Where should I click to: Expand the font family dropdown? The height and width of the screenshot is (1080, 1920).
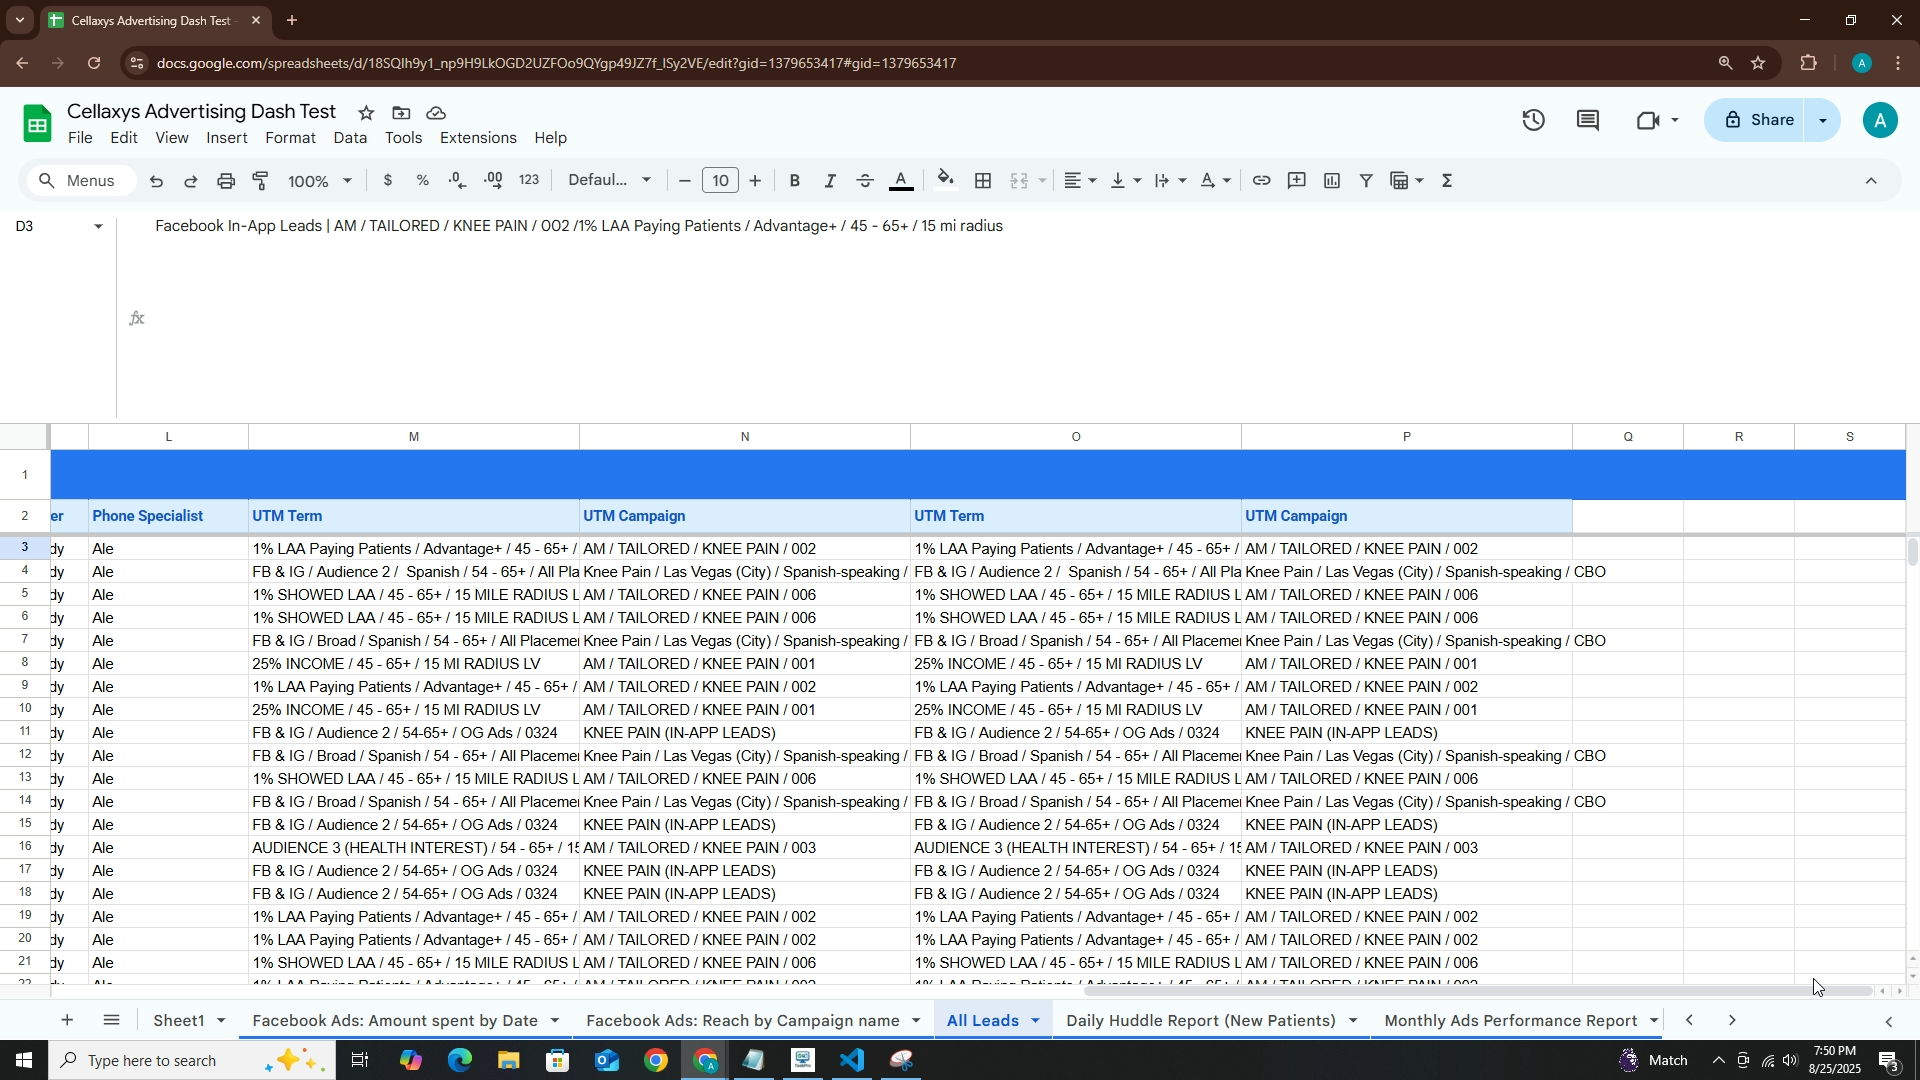pos(610,181)
